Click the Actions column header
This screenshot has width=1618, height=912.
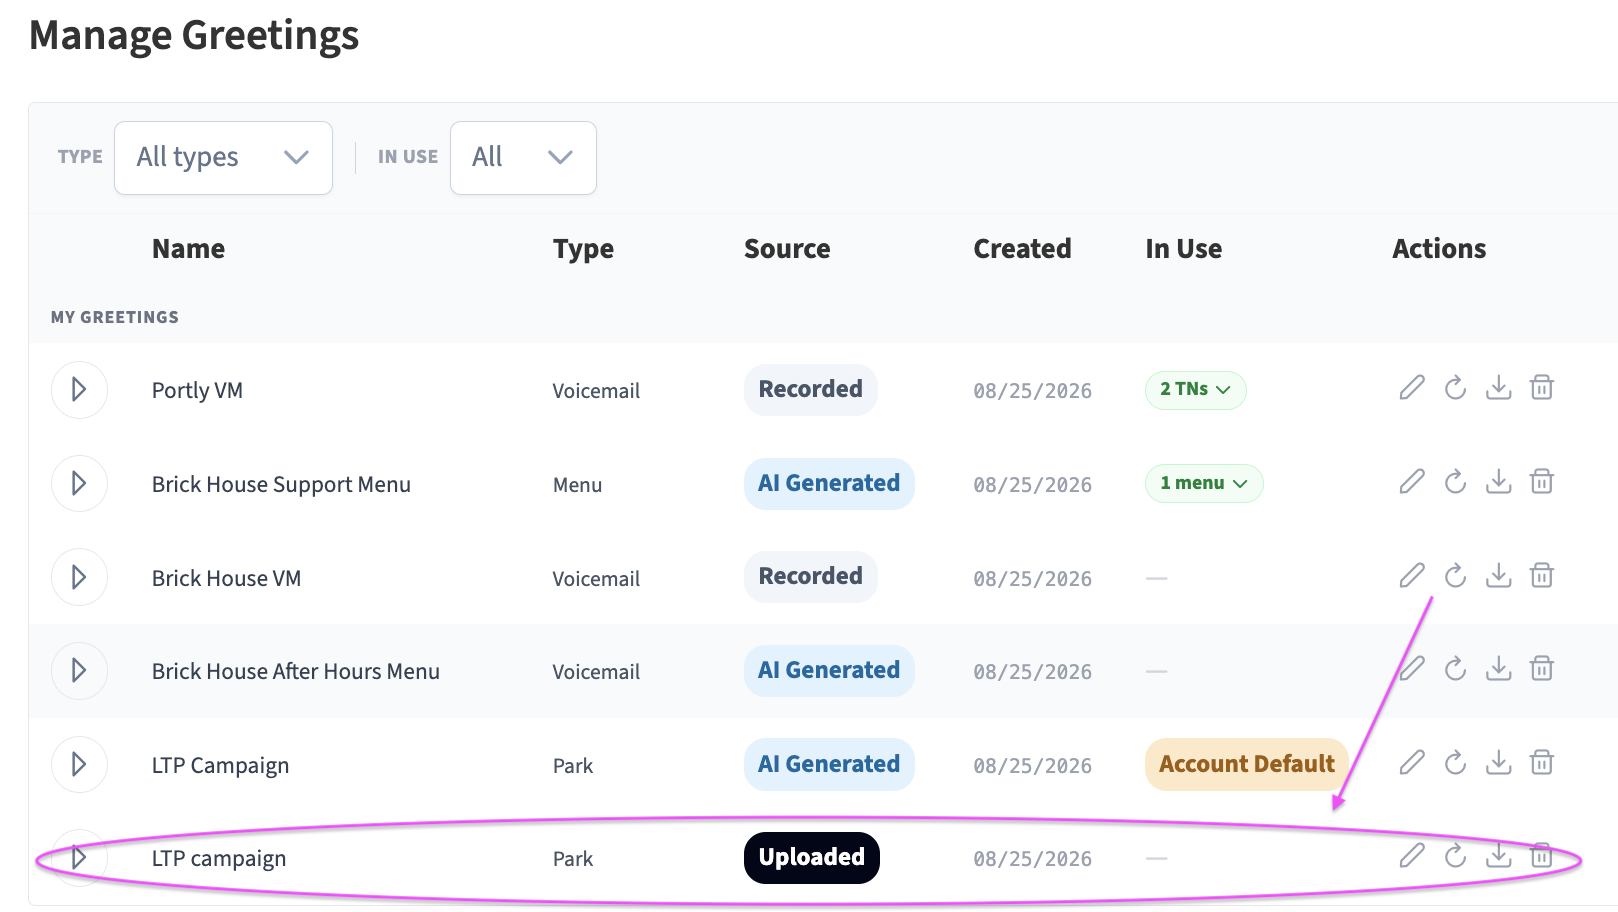coord(1439,249)
